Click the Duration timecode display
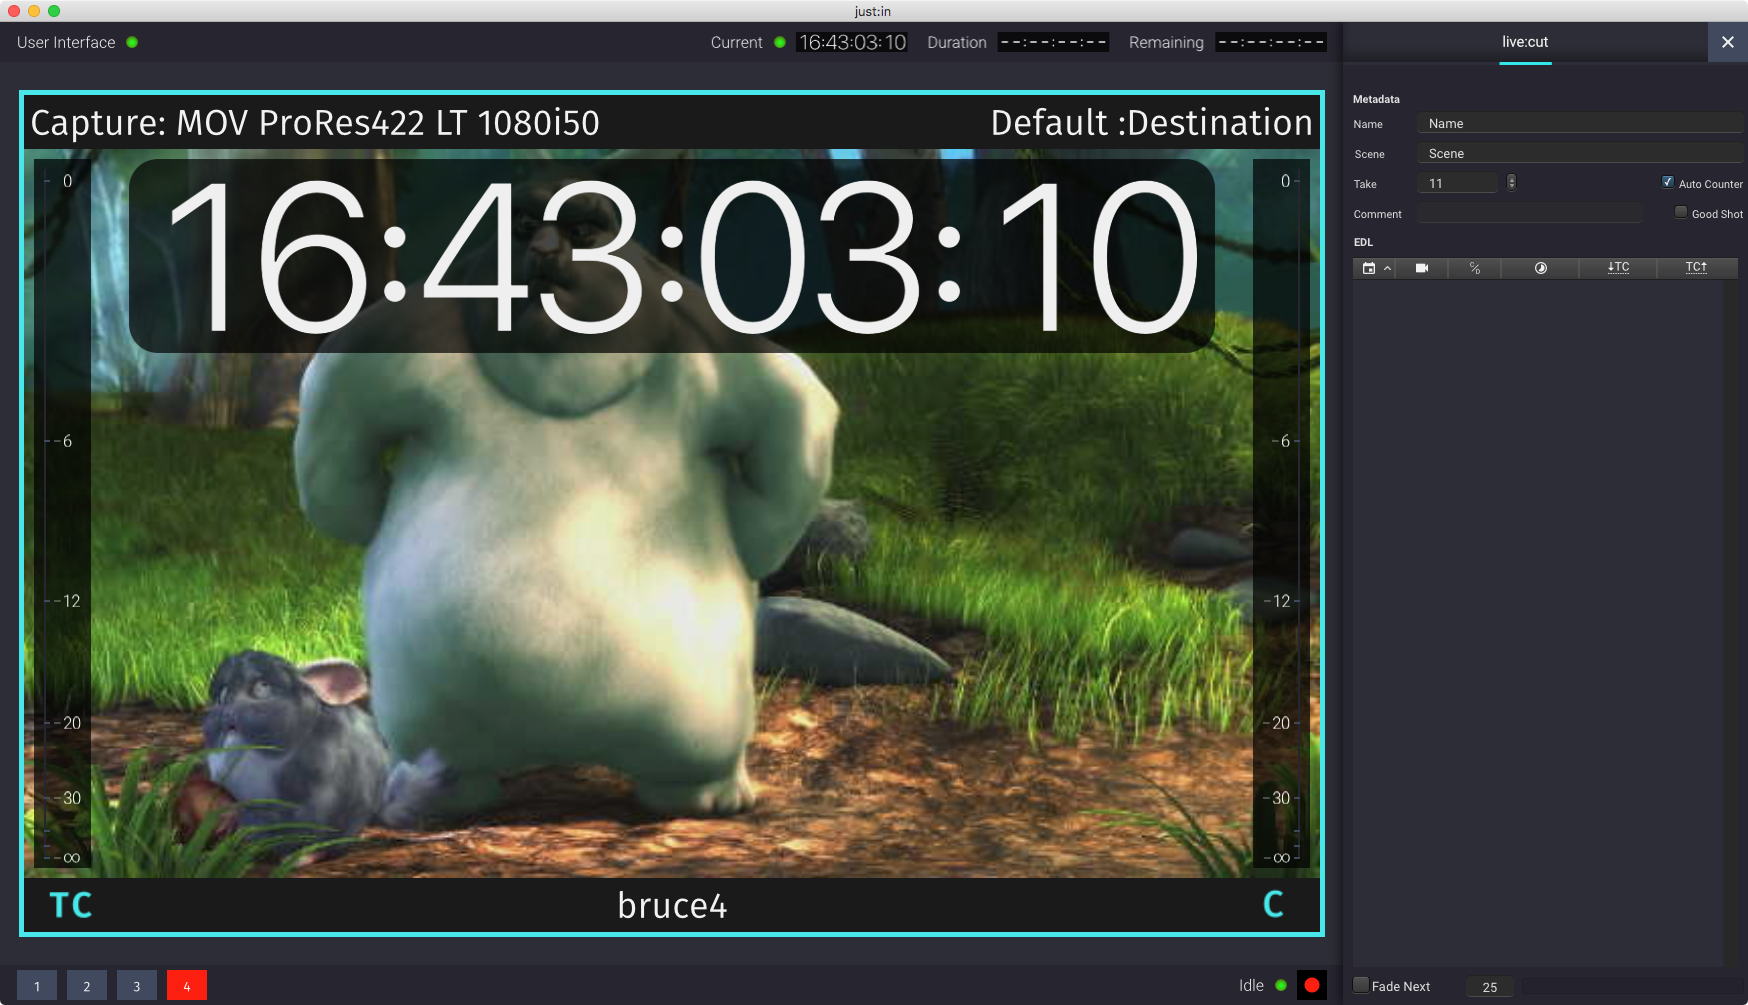This screenshot has width=1748, height=1005. (1053, 42)
